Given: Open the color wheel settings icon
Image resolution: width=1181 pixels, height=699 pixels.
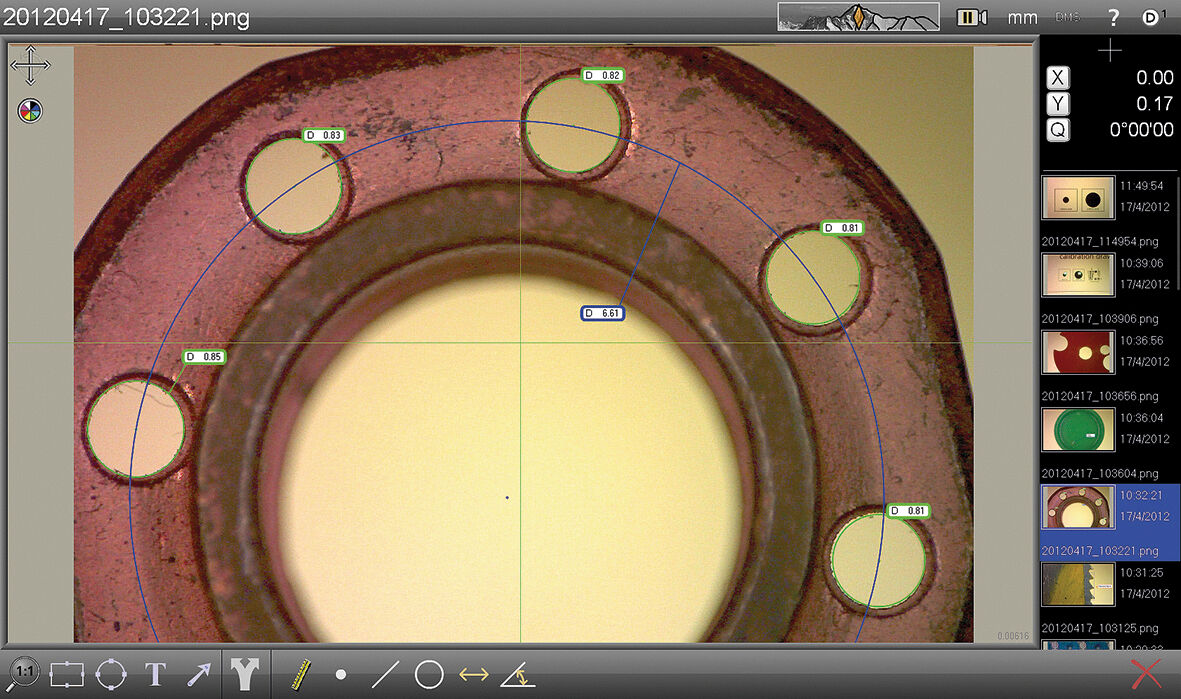Looking at the screenshot, I should click(30, 111).
